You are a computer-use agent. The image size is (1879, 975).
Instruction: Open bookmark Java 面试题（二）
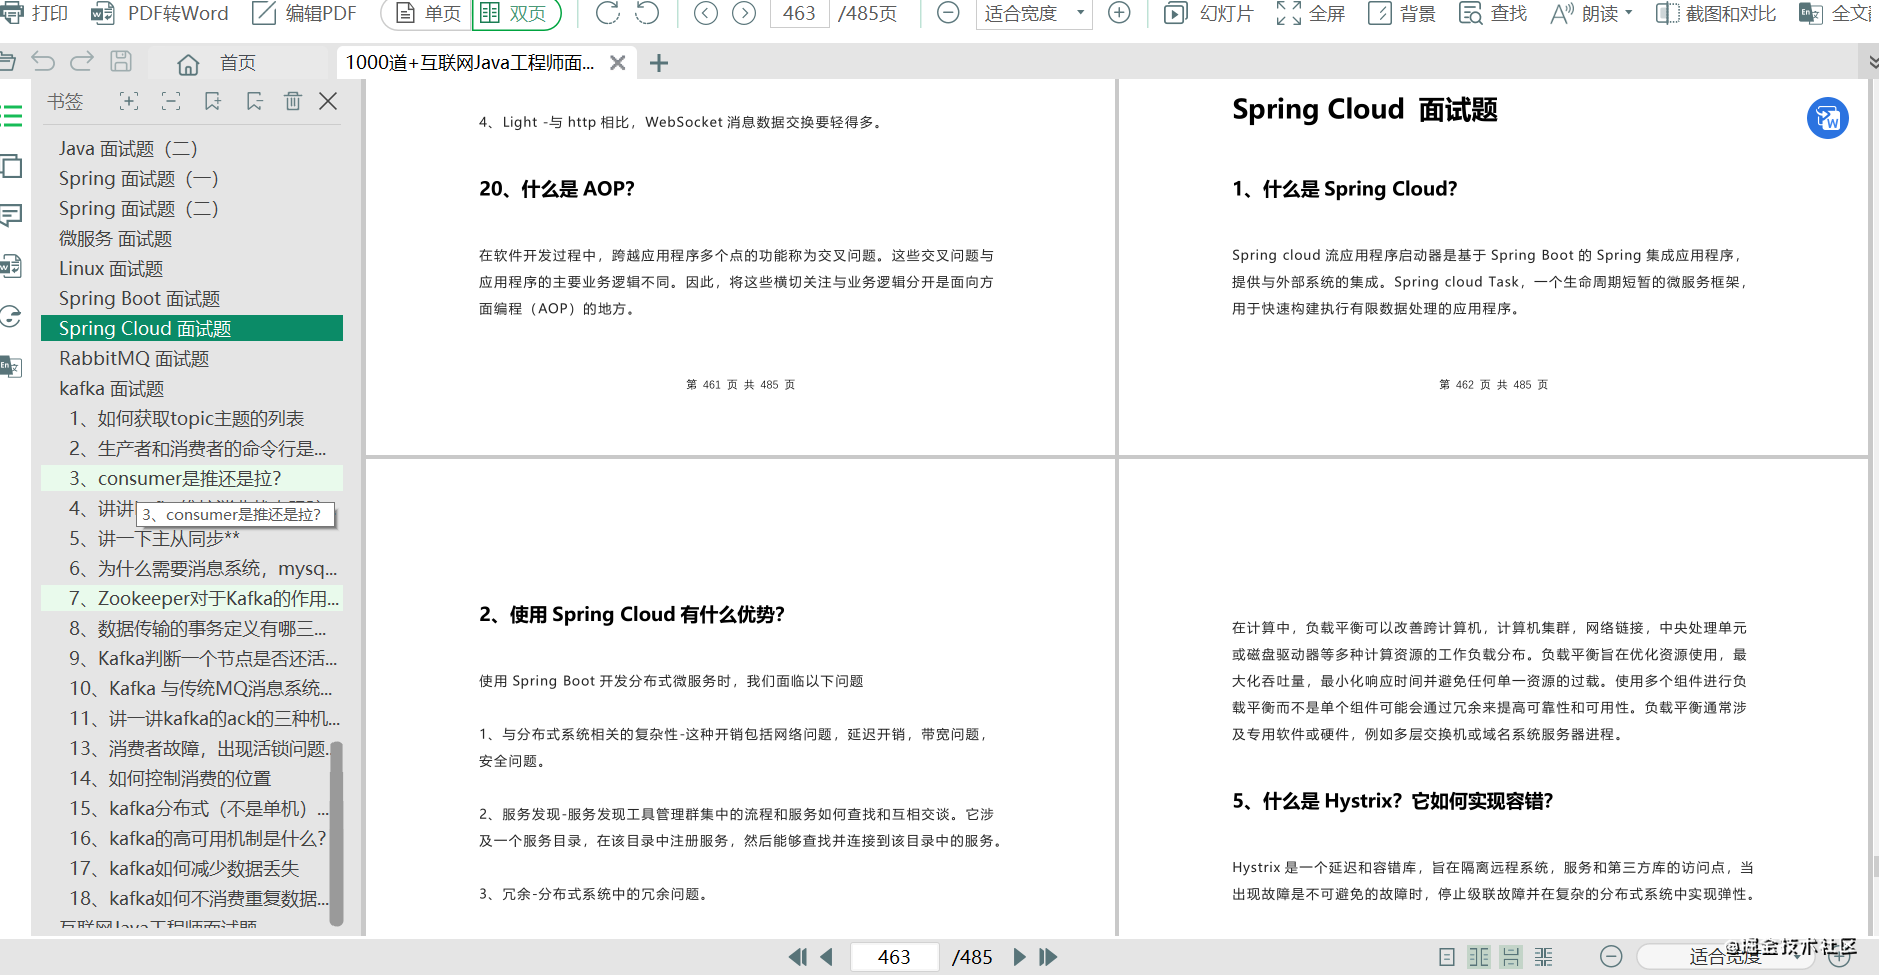(x=128, y=149)
